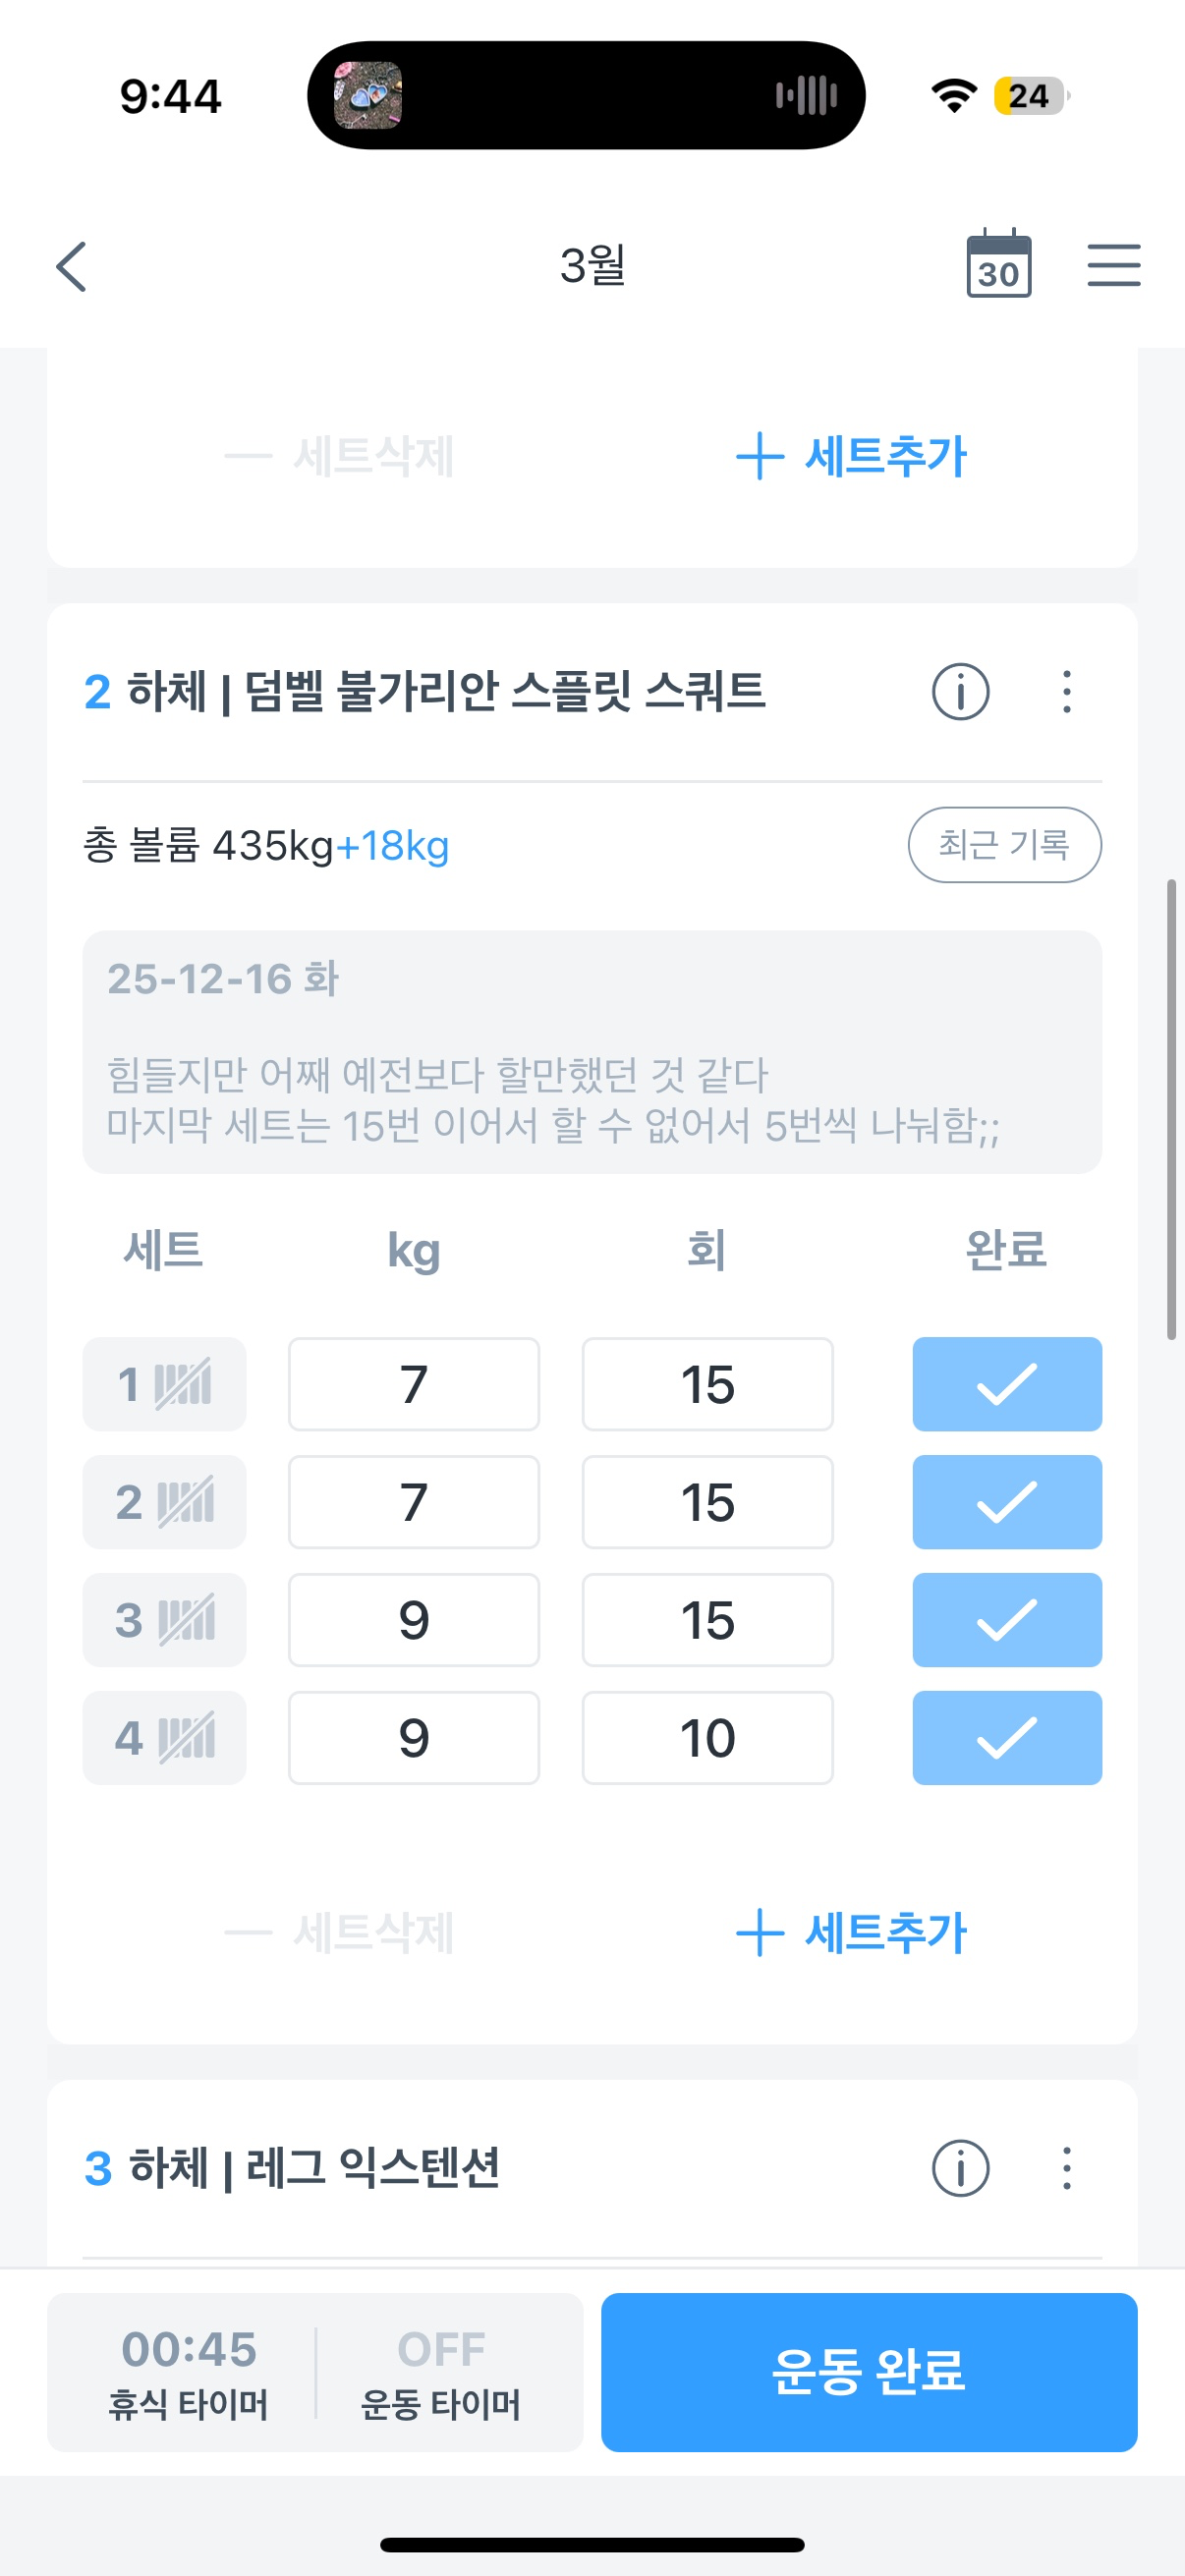This screenshot has height=2576, width=1185.
Task: Open the 휴식 타이머 rest timer
Action: 188,2372
